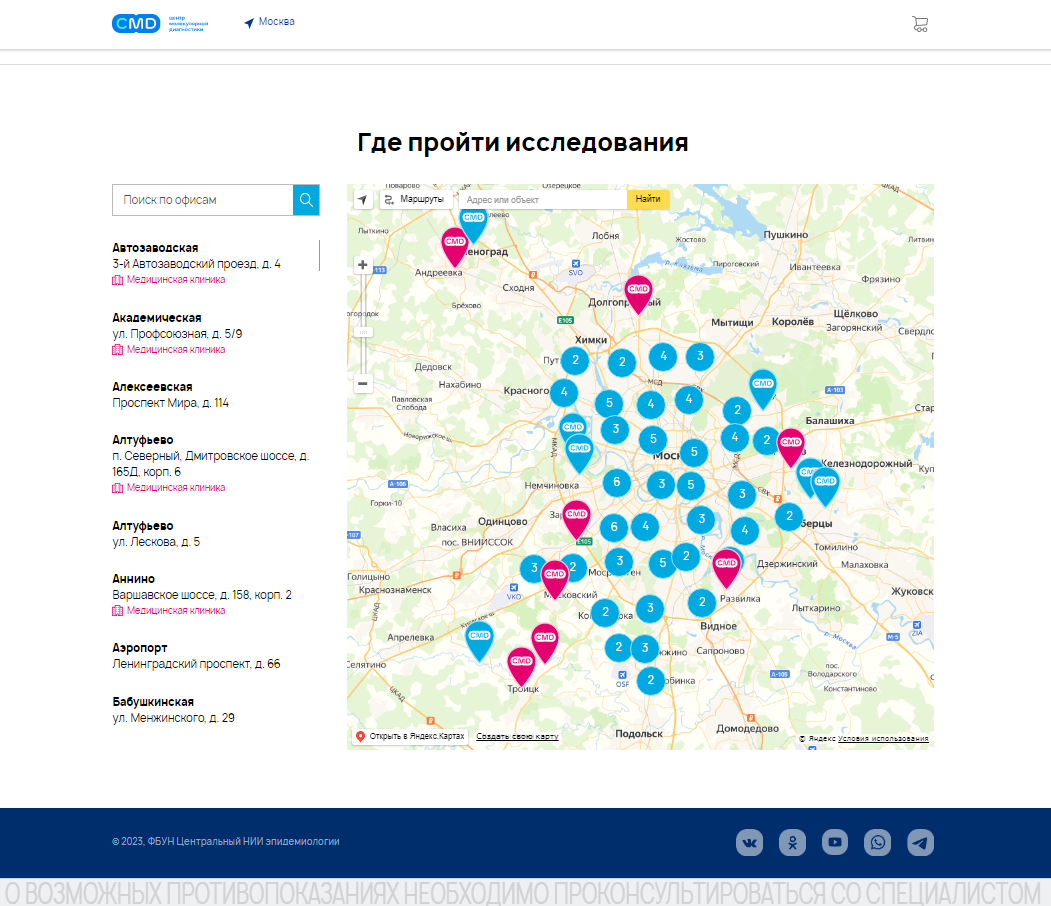Click the map zoom slider handle
The image size is (1051, 906).
click(363, 332)
